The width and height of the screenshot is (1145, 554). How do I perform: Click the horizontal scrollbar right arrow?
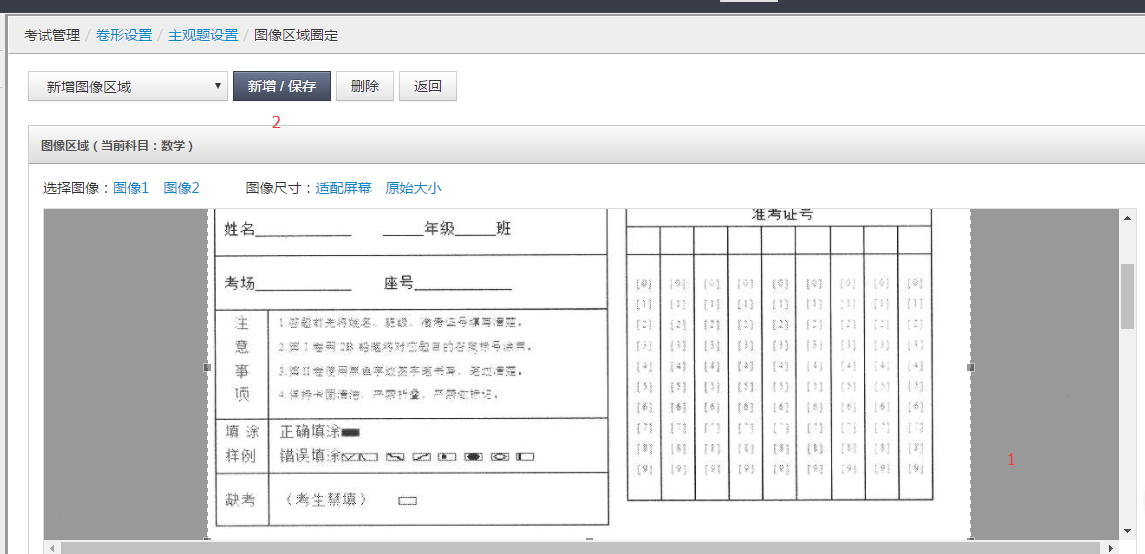pyautogui.click(x=1111, y=547)
